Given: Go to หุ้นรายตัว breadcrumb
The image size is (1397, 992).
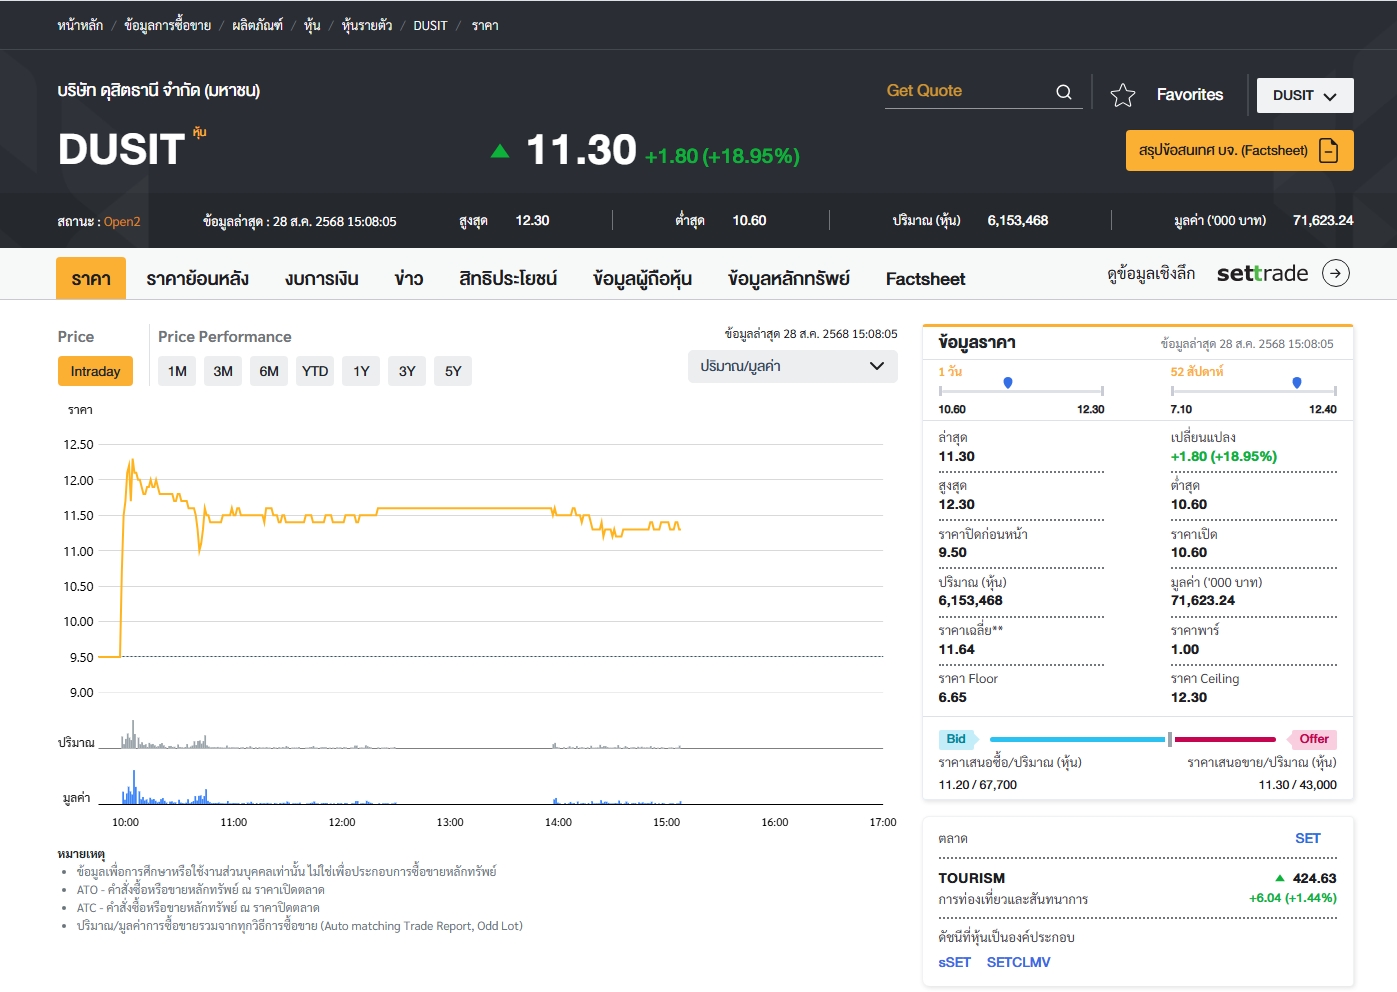Looking at the screenshot, I should 367,25.
